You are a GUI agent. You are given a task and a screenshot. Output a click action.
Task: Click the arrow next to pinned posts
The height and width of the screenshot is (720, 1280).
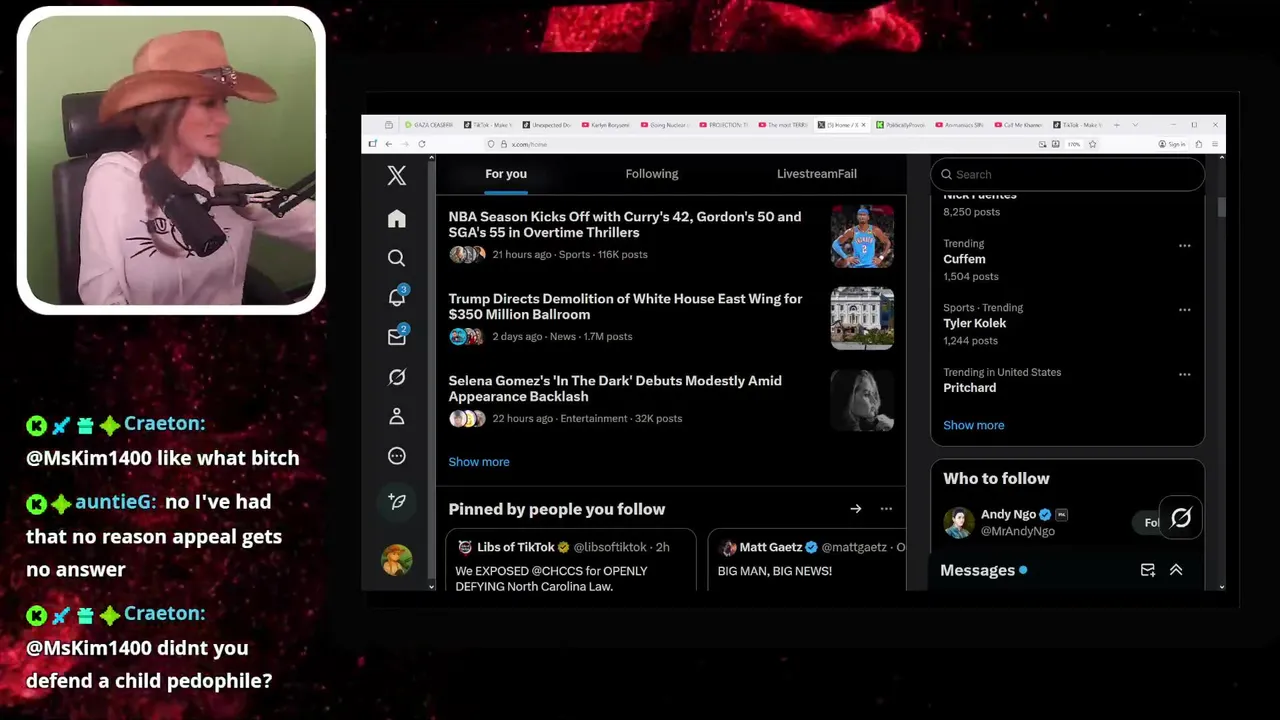click(856, 509)
